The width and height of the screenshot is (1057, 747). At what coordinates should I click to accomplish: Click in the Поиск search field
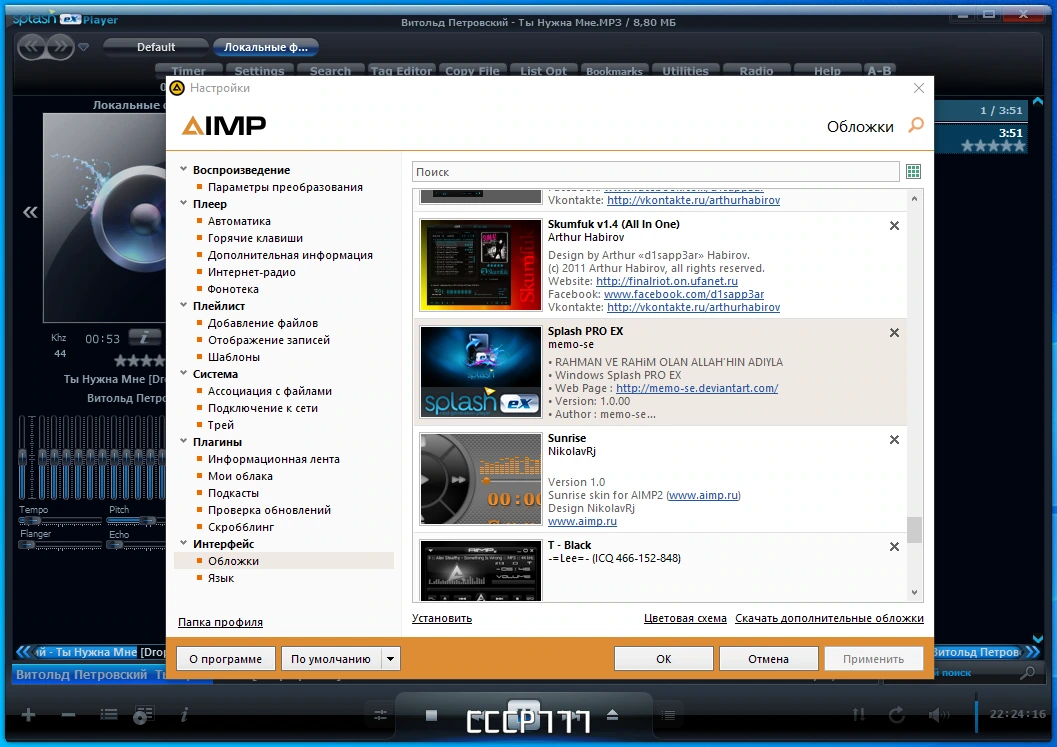(x=655, y=171)
